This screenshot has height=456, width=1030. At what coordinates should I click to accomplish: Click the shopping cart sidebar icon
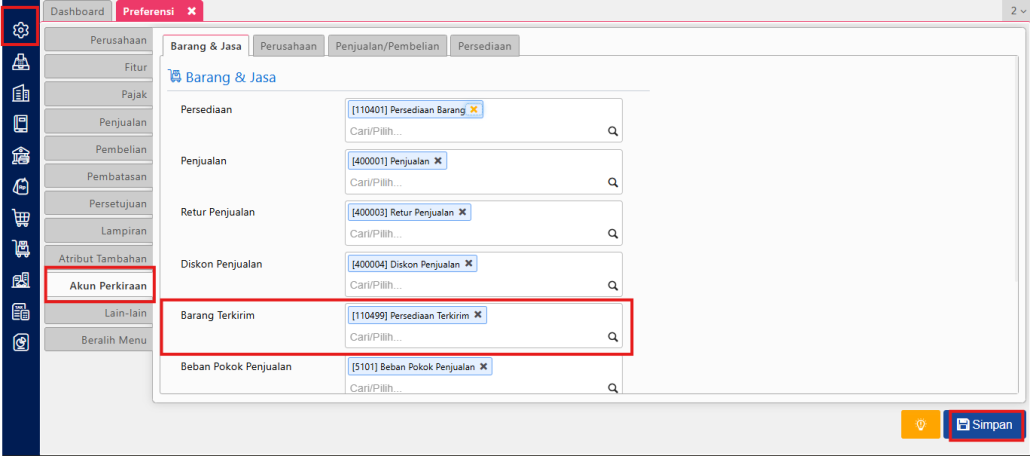20,218
